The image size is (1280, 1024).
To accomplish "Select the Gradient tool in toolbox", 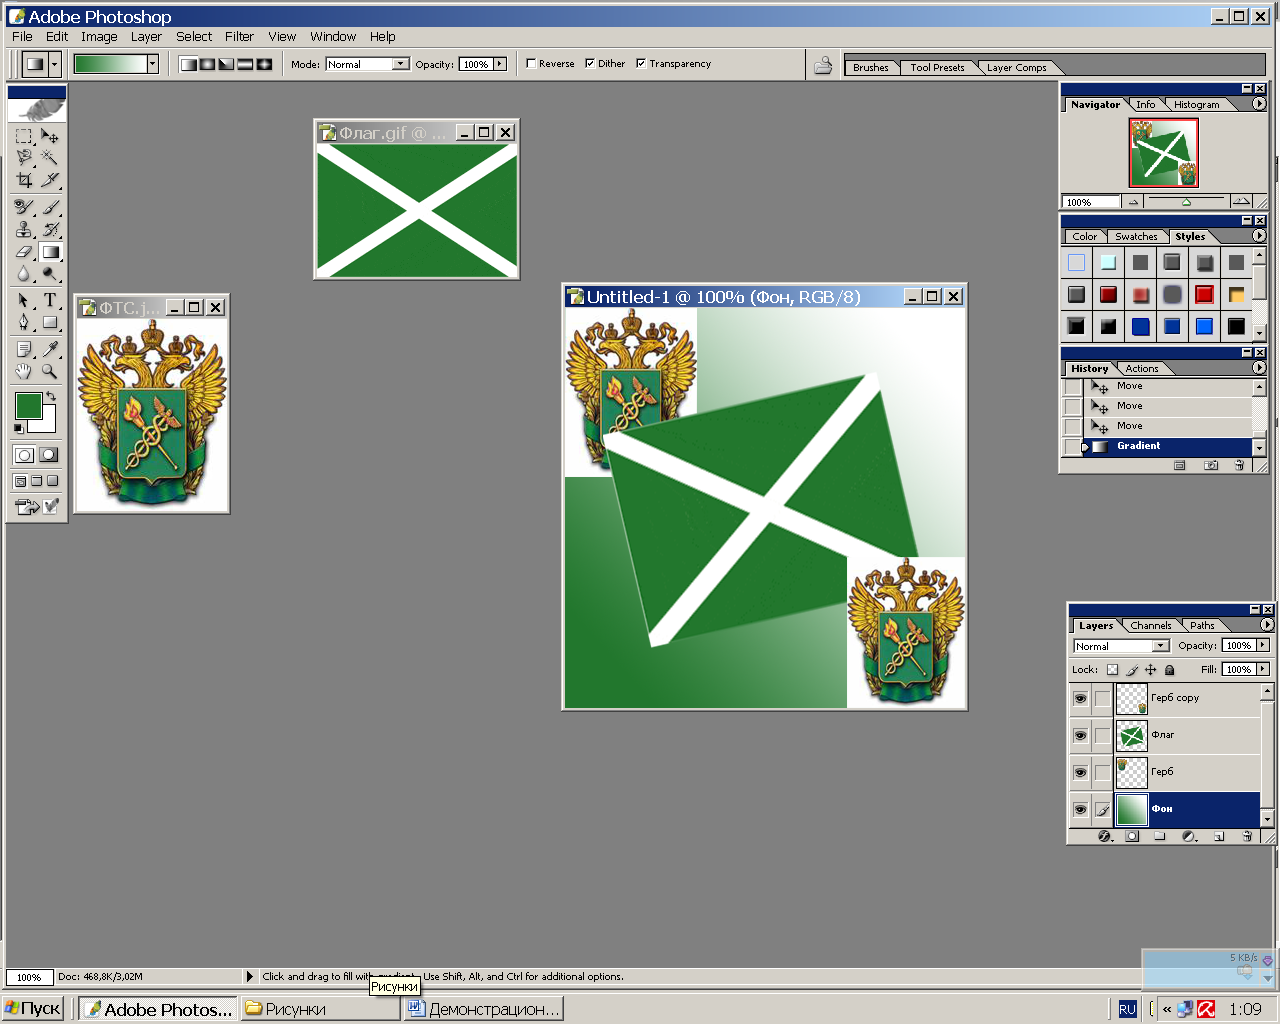I will pos(50,252).
